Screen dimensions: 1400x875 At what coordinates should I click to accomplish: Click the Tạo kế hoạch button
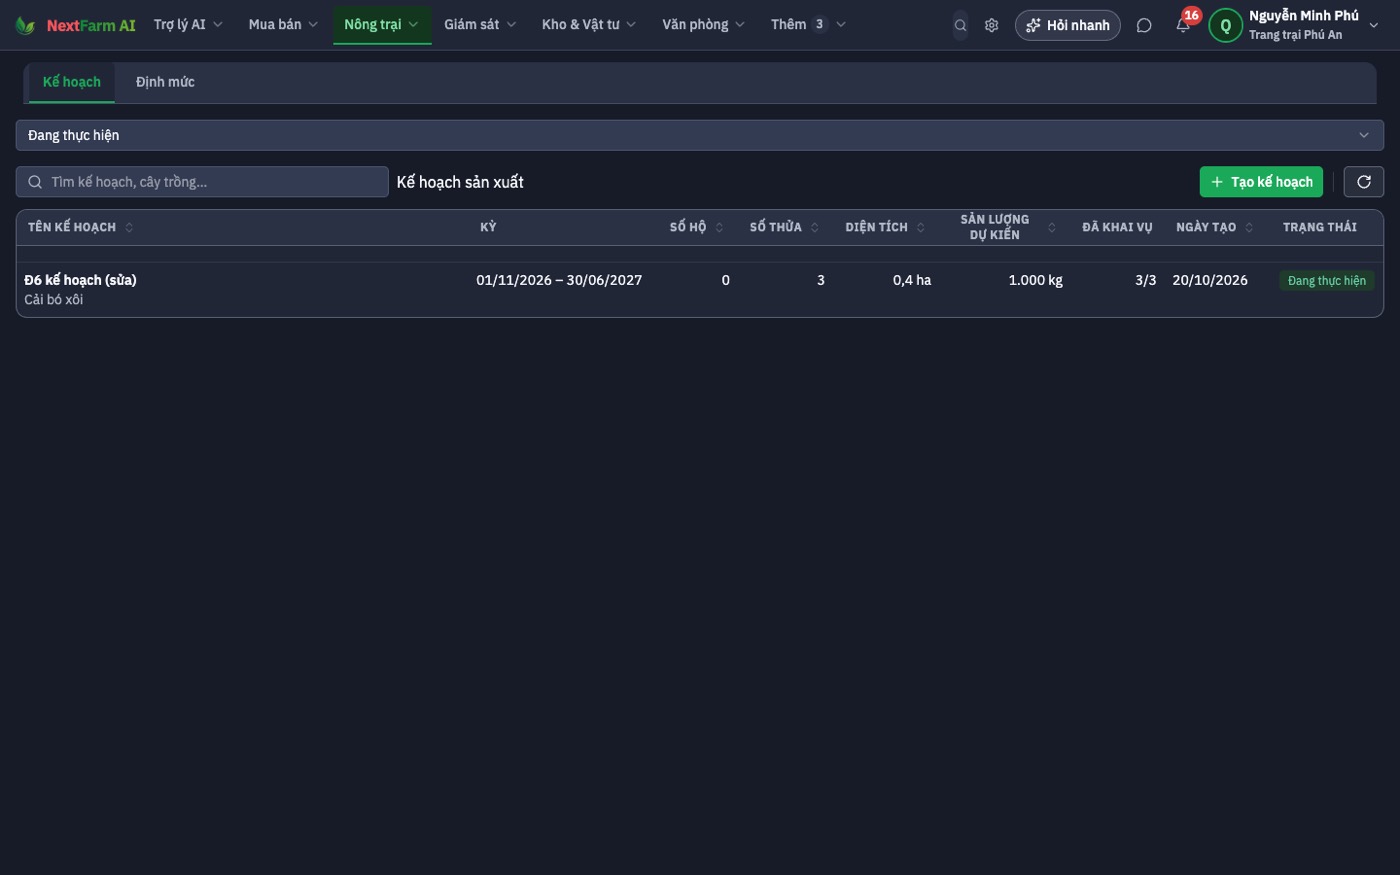click(x=1261, y=181)
